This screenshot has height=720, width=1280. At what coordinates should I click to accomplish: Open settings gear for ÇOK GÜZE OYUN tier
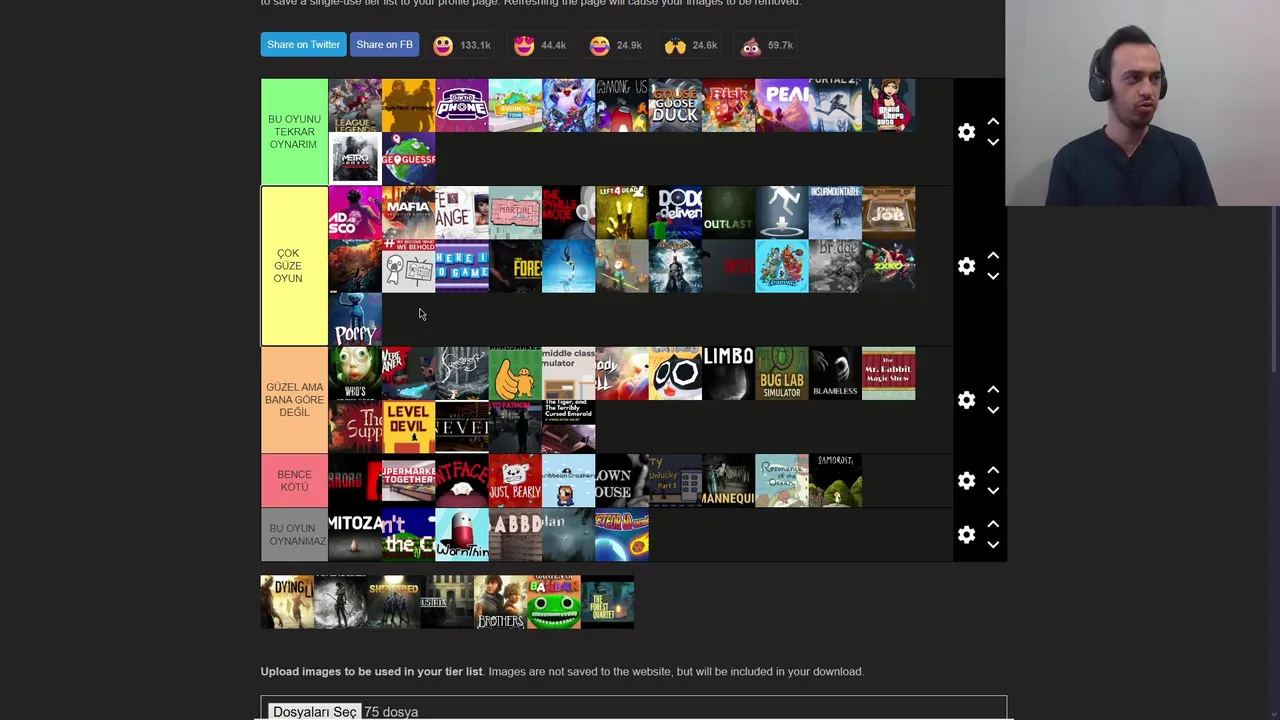[966, 266]
